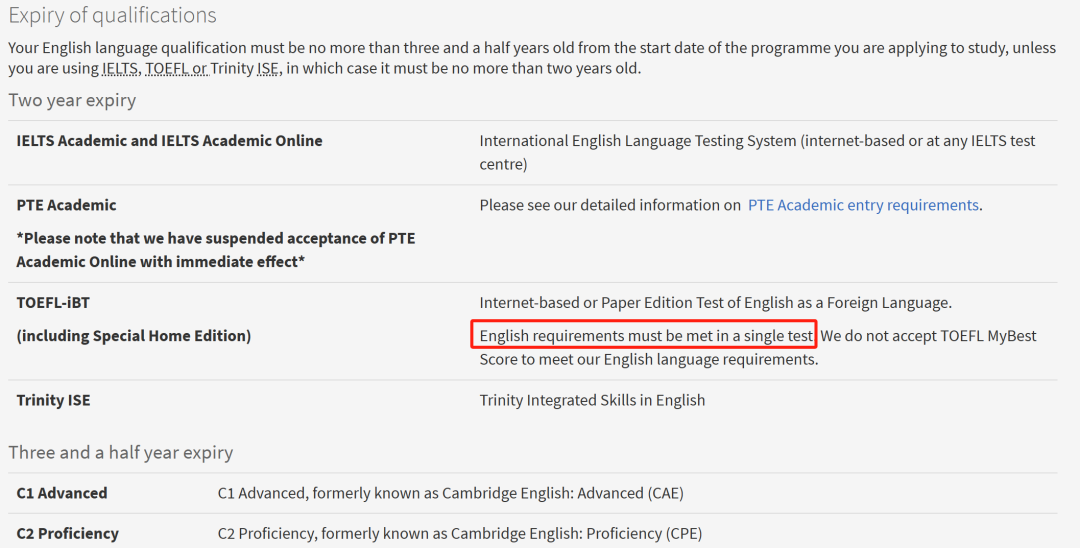
Task: Click the bold Trinity ISE table row label
Action: pyautogui.click(x=53, y=400)
